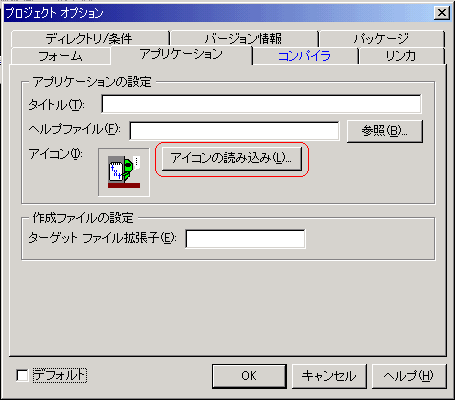Focus the ヘルプファイル text field

(234, 131)
